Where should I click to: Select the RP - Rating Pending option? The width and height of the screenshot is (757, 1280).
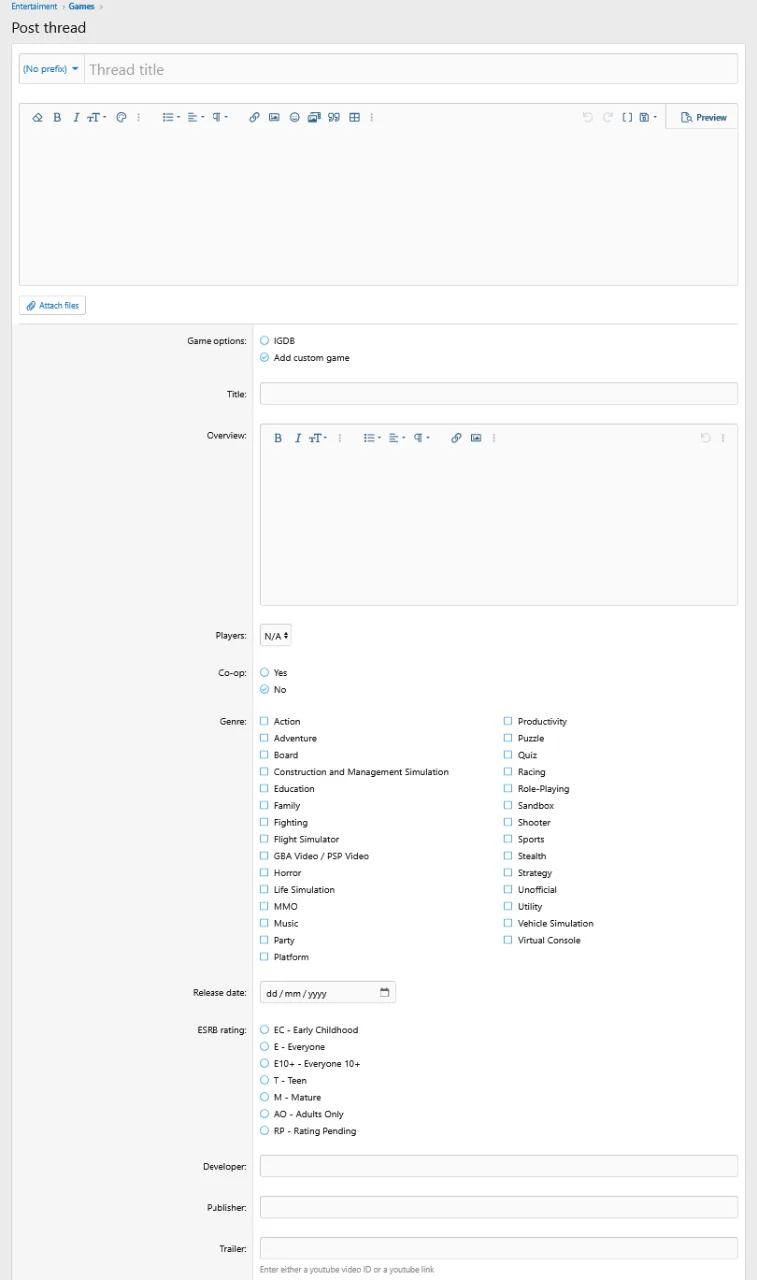point(265,1131)
